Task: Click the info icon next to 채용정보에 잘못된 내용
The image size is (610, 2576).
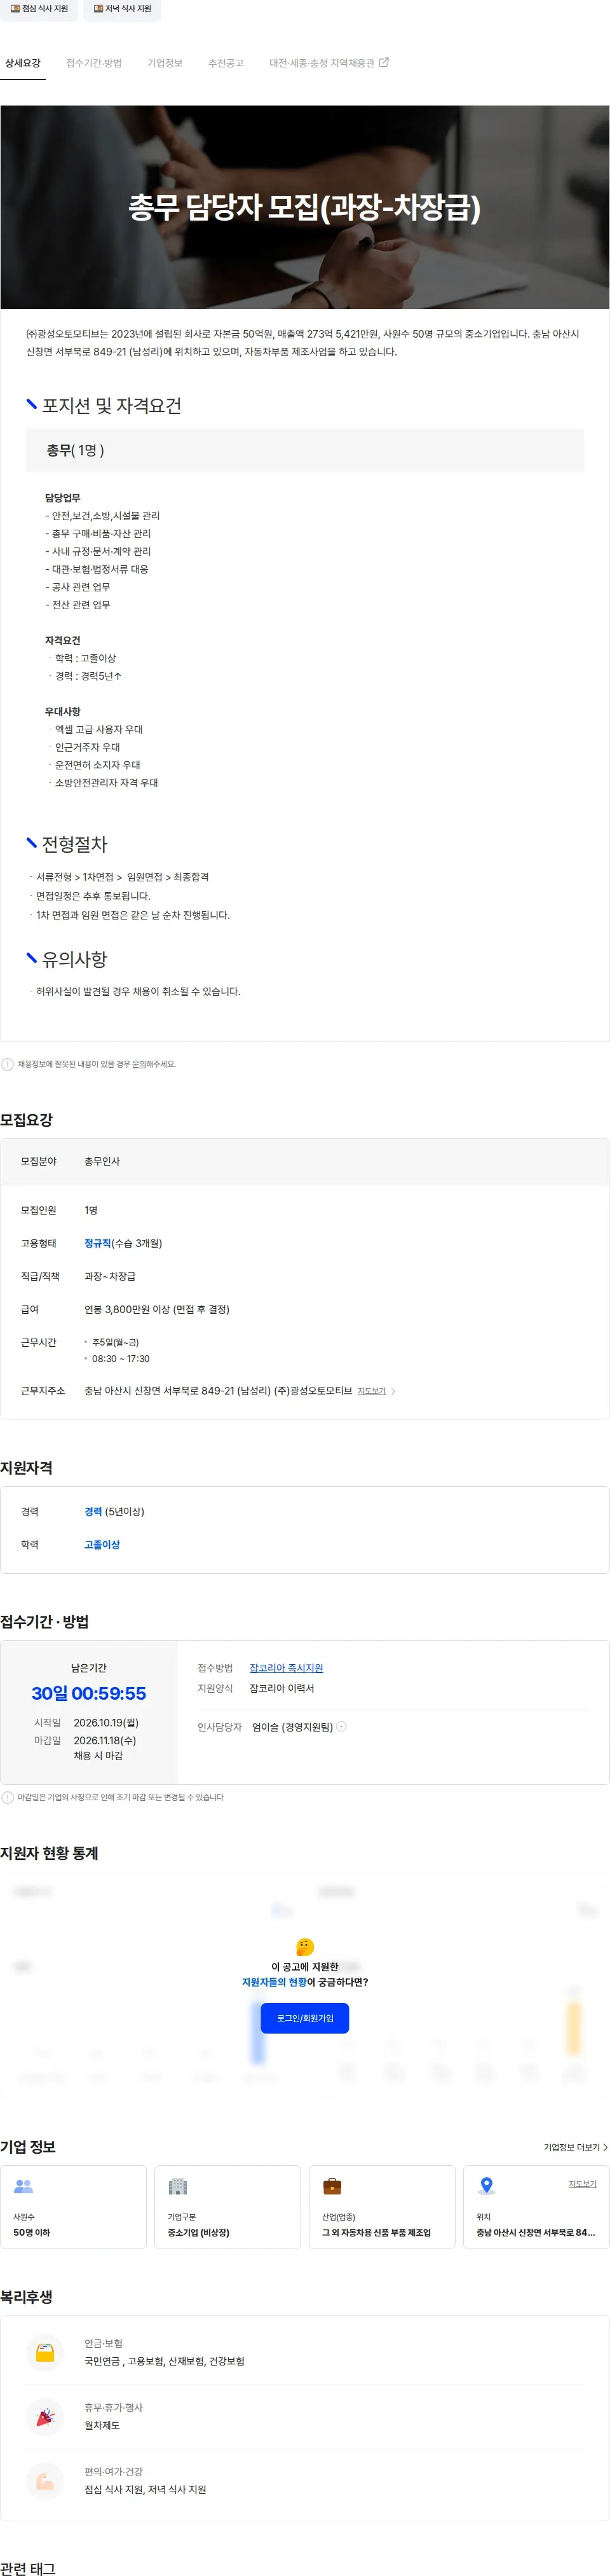Action: click(7, 1064)
